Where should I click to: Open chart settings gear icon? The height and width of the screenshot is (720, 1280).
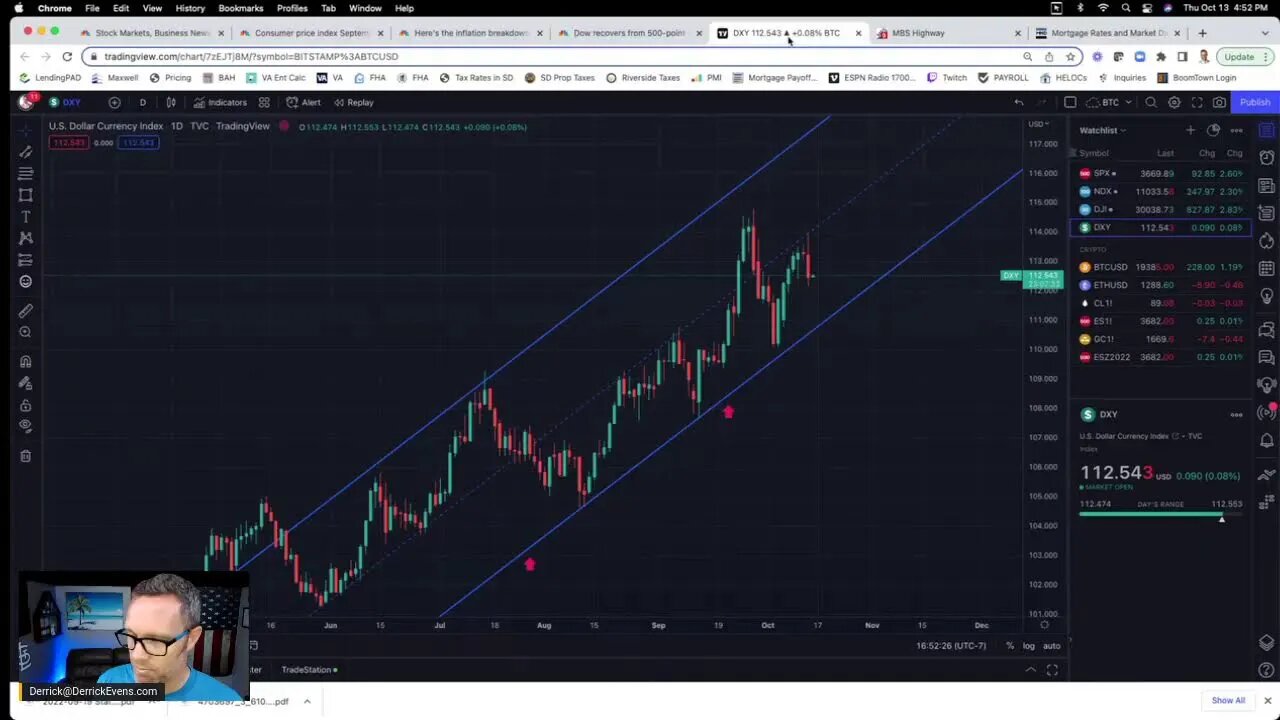click(x=1174, y=102)
